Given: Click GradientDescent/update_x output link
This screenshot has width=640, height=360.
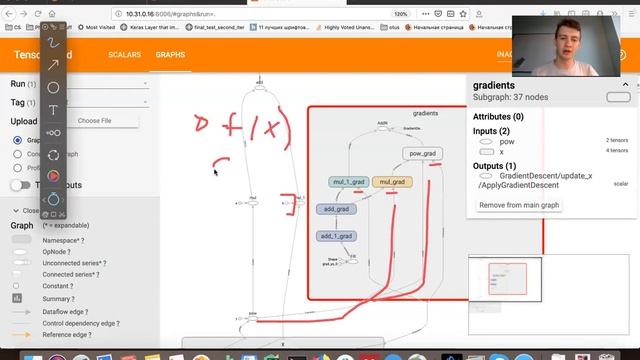Looking at the screenshot, I should coord(535,180).
